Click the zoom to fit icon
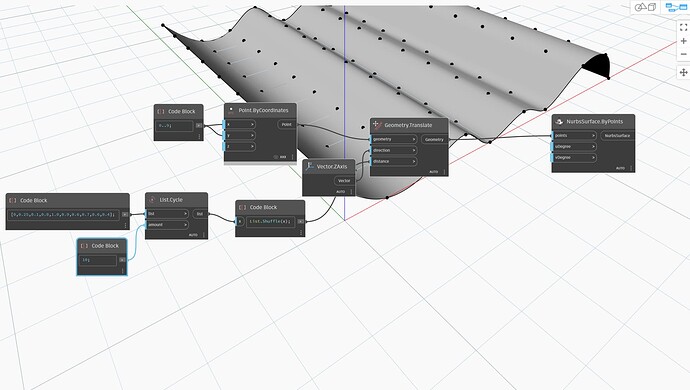The image size is (690, 390). click(683, 27)
